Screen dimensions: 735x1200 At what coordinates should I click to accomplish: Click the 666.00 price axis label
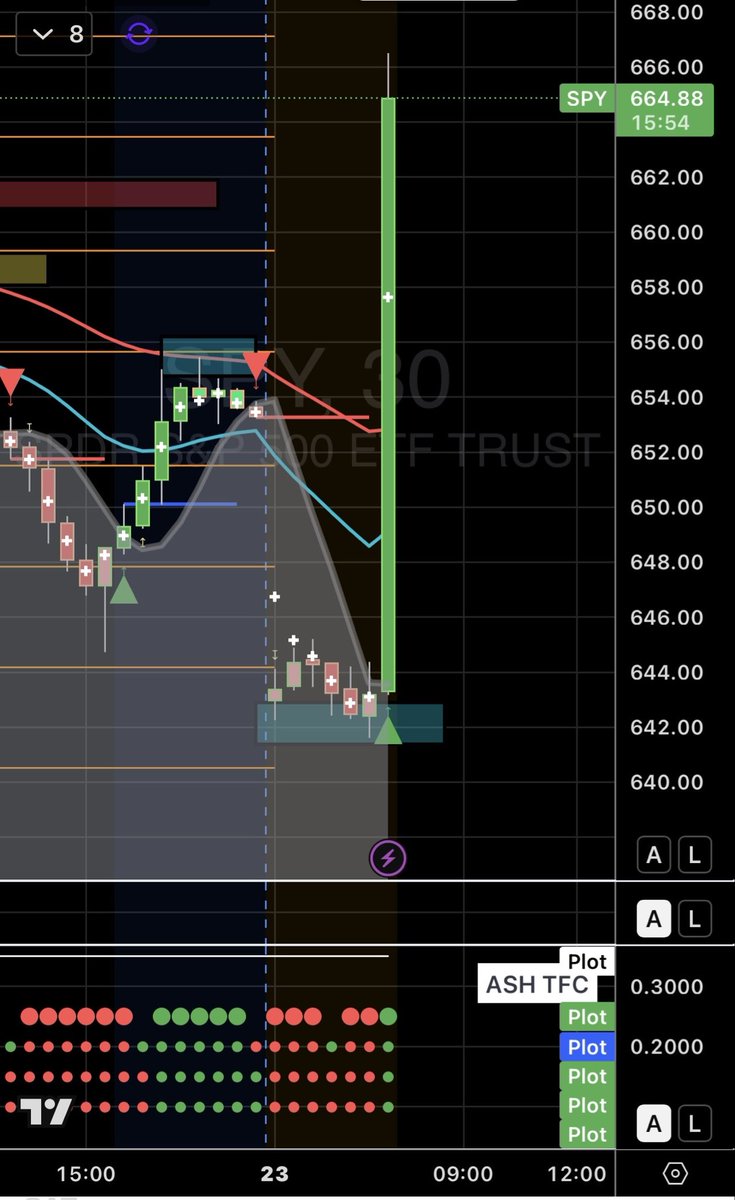pyautogui.click(x=666, y=67)
